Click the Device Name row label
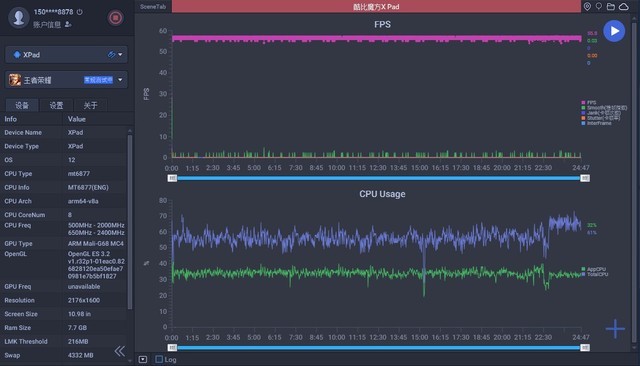Screen dimensions: 640x366 click(x=23, y=132)
